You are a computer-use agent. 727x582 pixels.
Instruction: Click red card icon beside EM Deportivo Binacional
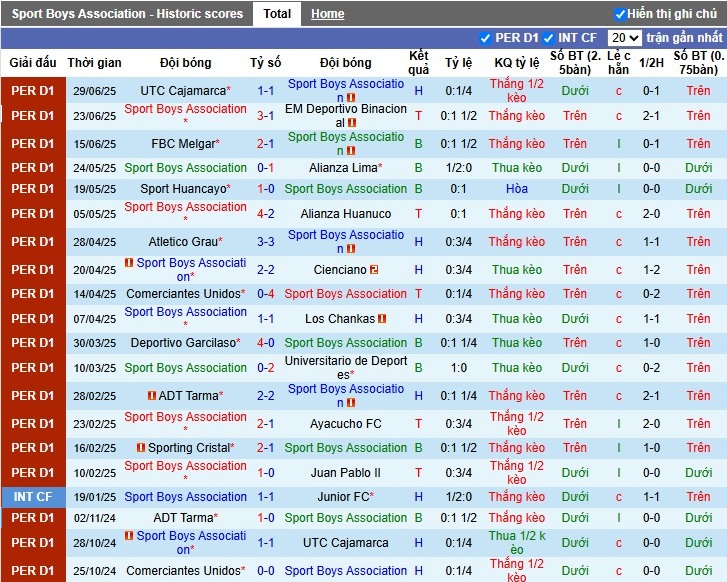click(x=352, y=123)
